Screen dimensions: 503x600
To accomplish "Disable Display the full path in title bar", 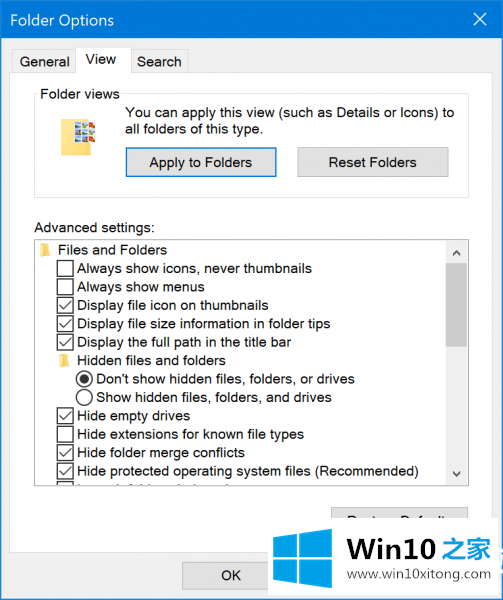I will [65, 342].
